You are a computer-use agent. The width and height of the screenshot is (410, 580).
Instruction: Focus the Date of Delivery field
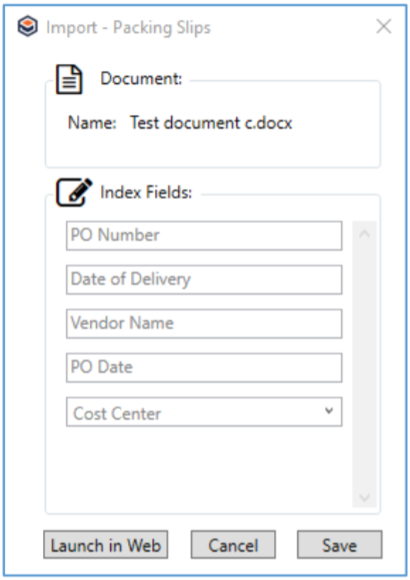204,280
